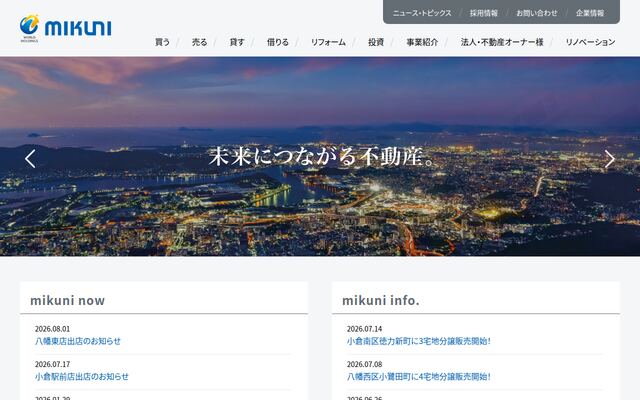Open 小倉南区徳力新町に3宅地分譲販売開始 link
The height and width of the screenshot is (400, 640).
pyautogui.click(x=419, y=341)
